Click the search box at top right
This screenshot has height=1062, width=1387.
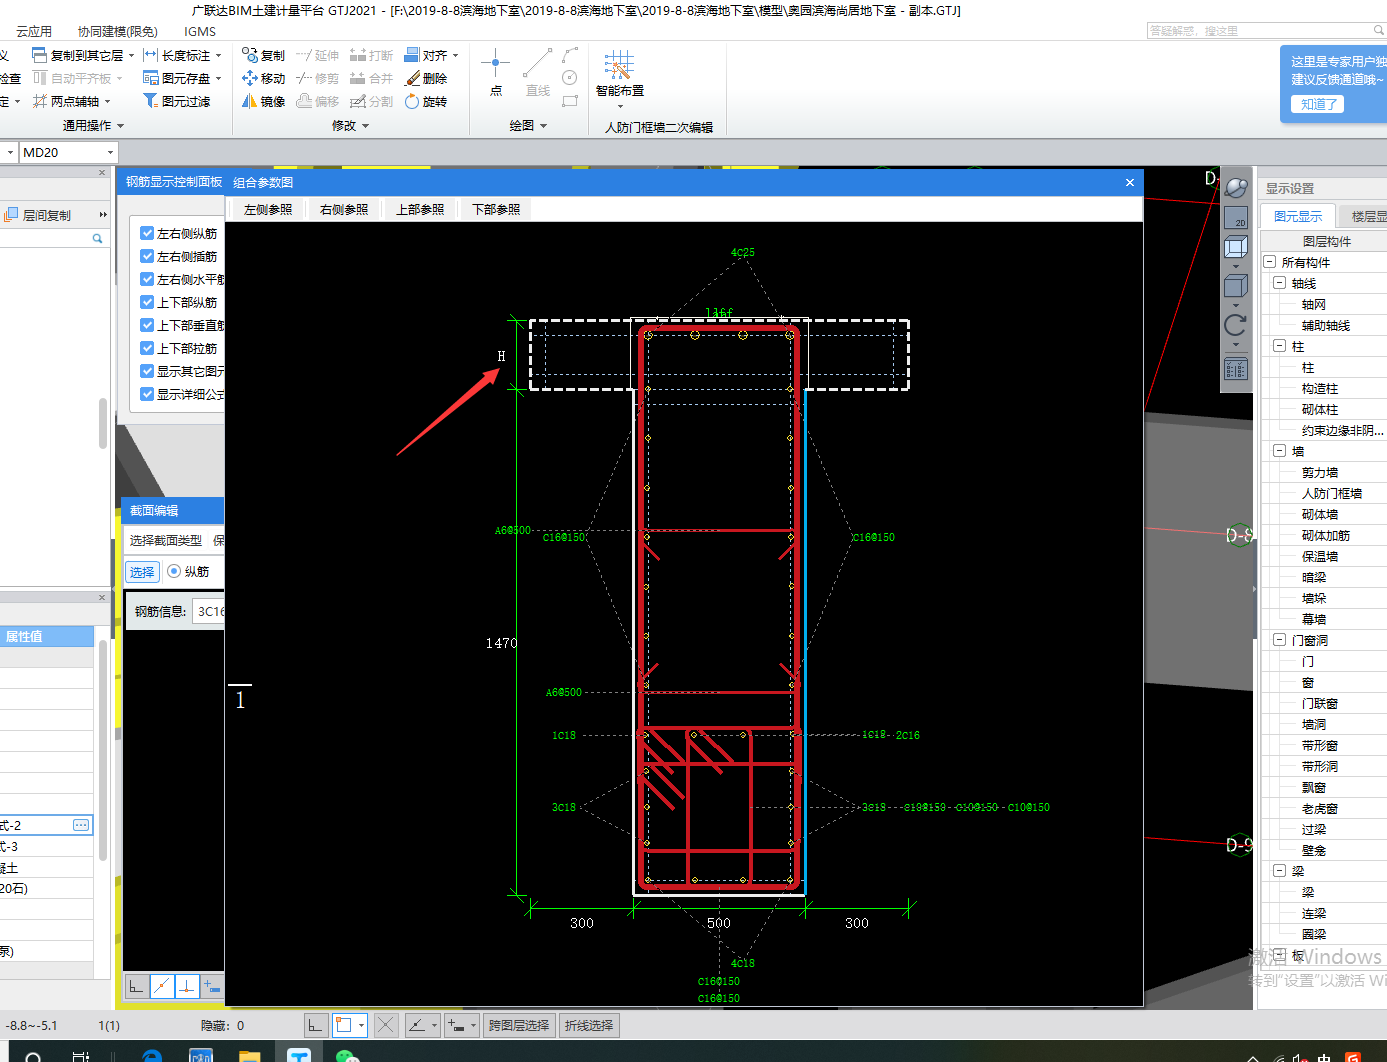coord(1266,31)
